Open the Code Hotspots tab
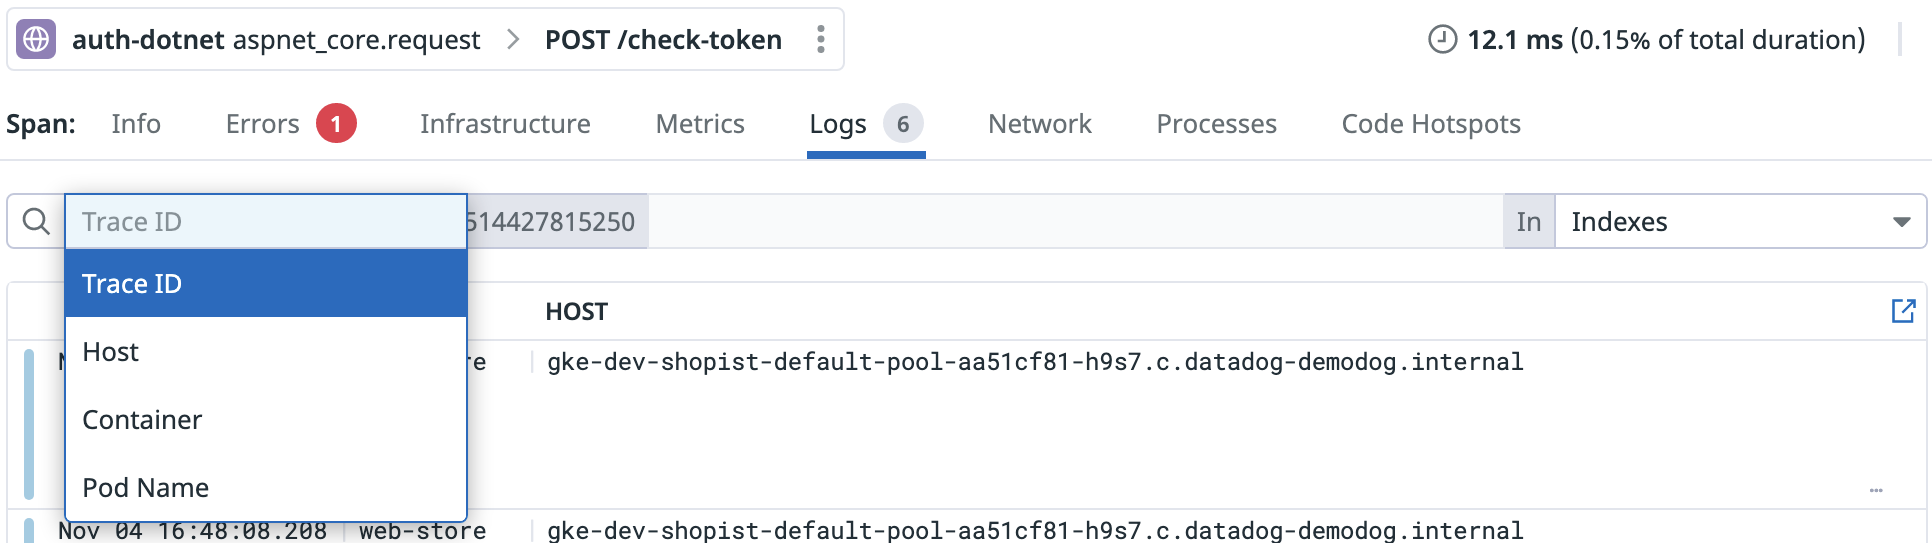Viewport: 1932px width, 543px height. (x=1431, y=124)
